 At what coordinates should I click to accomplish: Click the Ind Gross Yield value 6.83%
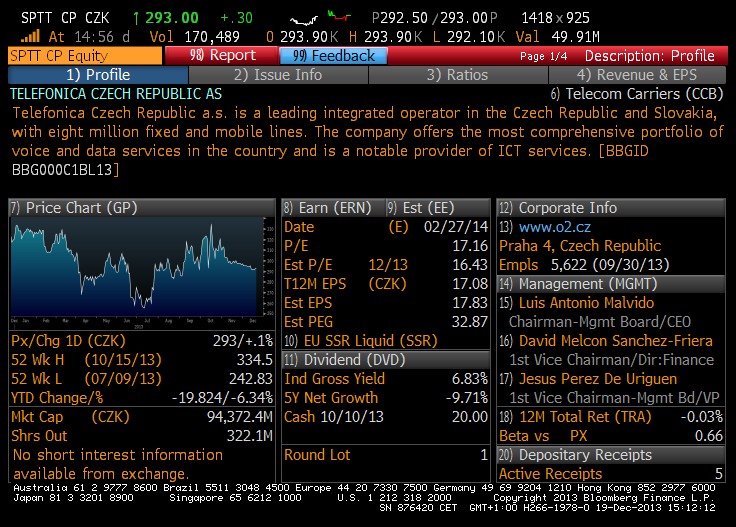point(470,379)
